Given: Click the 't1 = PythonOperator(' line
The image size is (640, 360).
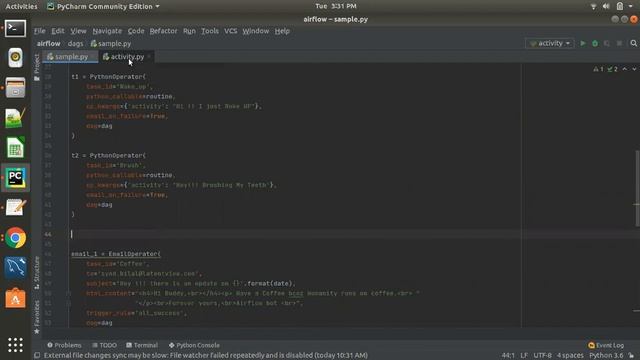Looking at the screenshot, I should tap(109, 77).
